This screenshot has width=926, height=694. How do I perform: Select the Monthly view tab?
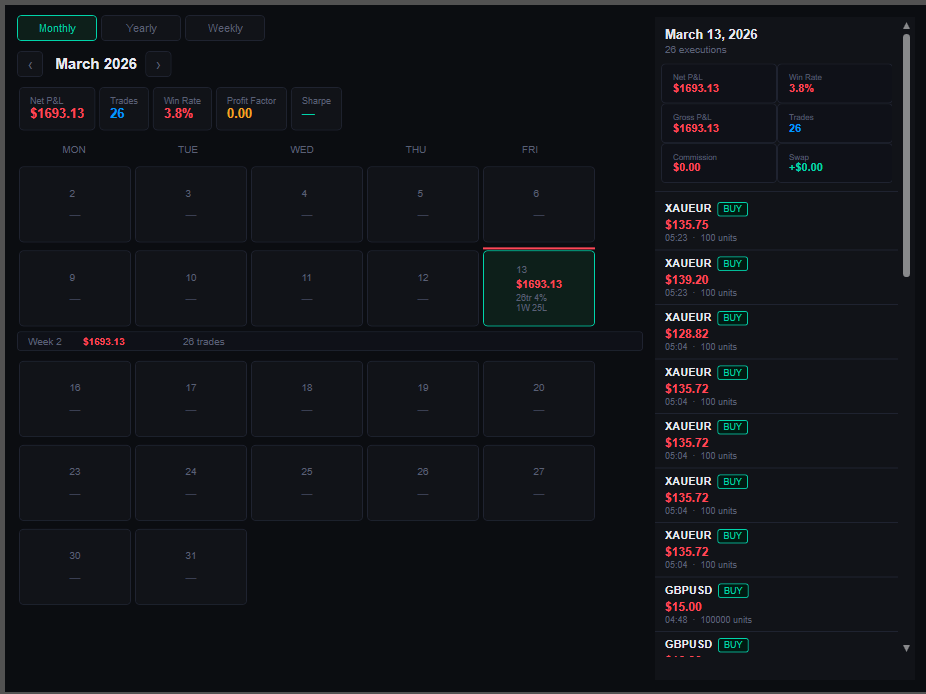pos(56,28)
